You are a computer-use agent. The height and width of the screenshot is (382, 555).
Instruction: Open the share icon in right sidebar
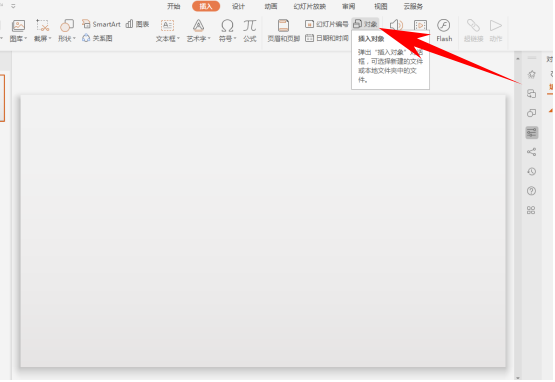click(x=531, y=152)
